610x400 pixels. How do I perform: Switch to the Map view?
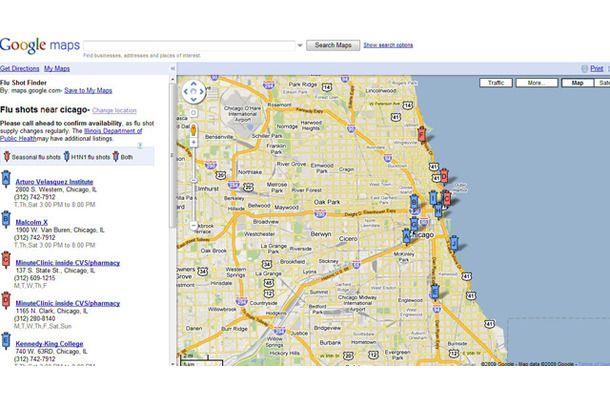pos(577,83)
